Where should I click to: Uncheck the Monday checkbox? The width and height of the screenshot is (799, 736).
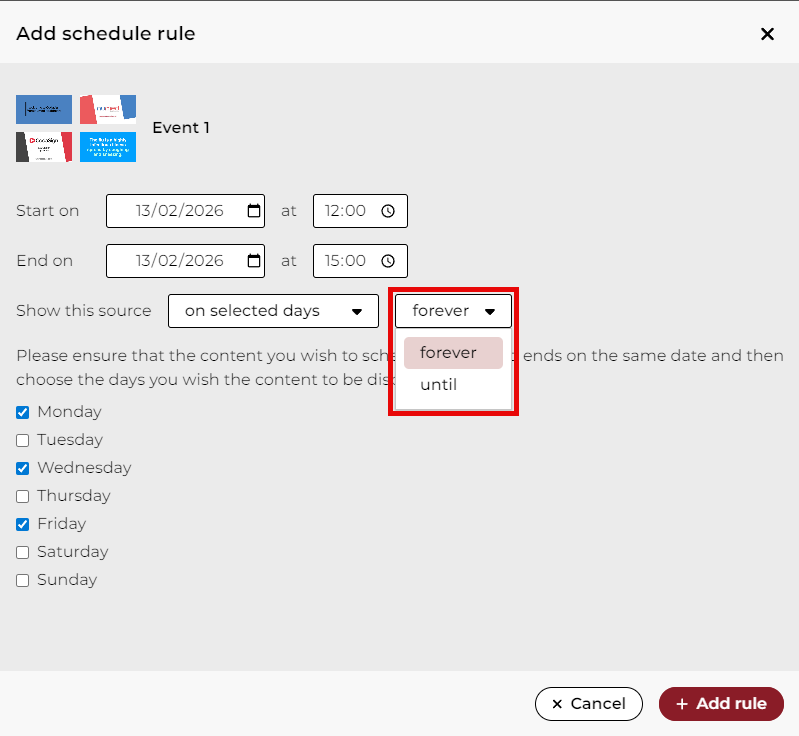[23, 412]
